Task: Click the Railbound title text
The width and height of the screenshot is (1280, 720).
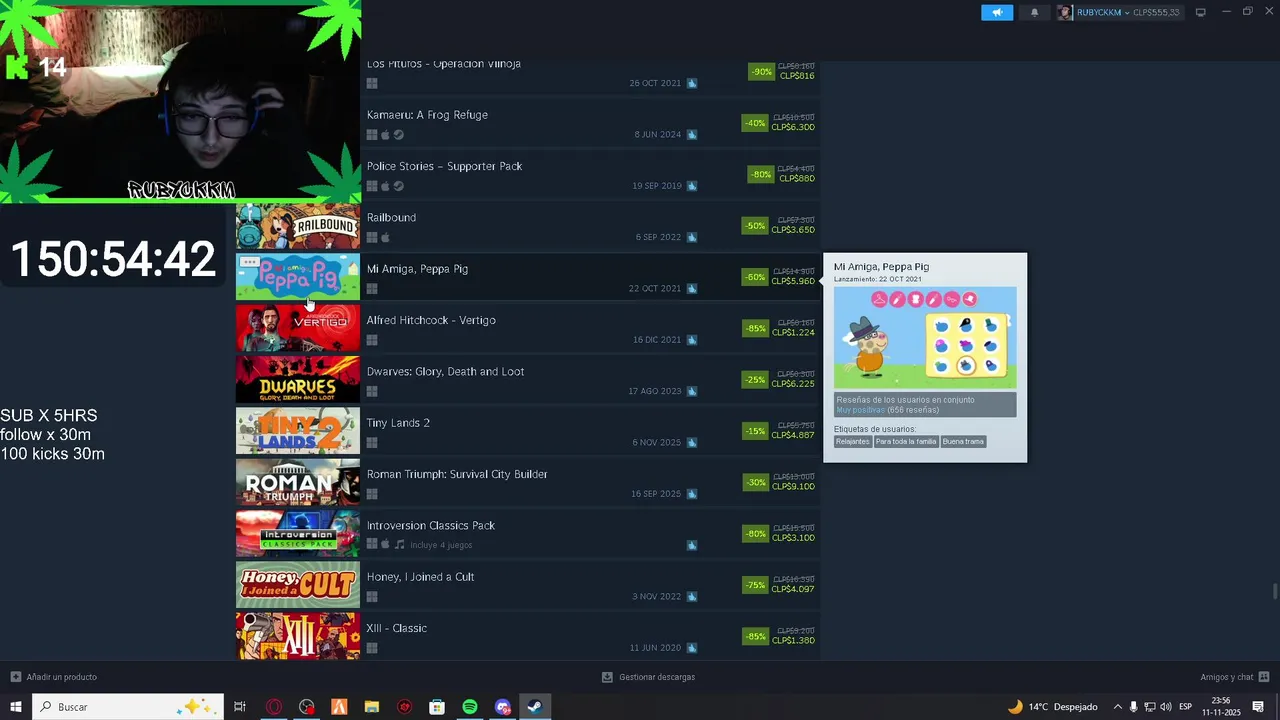Action: point(391,217)
